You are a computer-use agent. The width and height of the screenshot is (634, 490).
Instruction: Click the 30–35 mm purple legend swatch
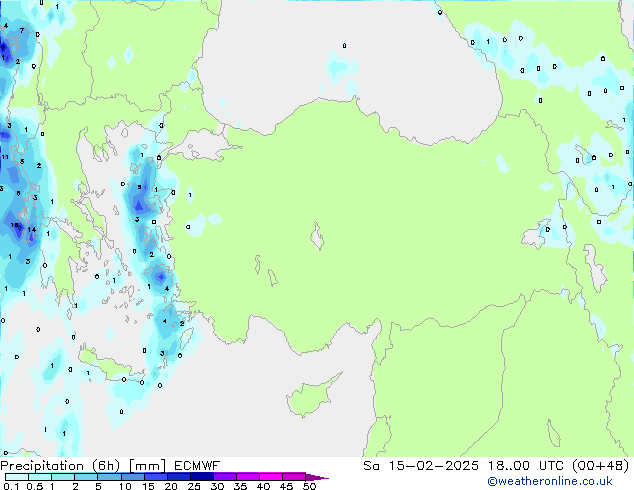point(225,477)
